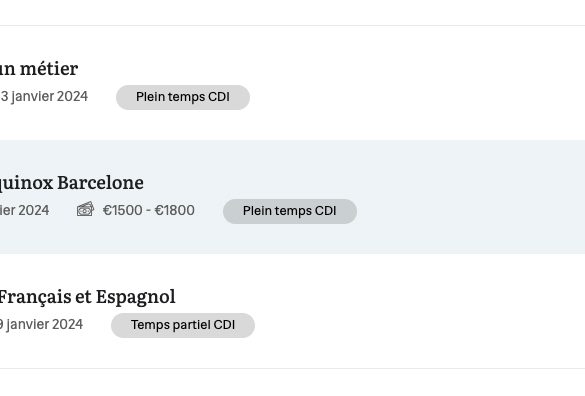Select the Plein temps CDI tag beside the salary
Viewport: 585px width, 396px height.
(x=290, y=211)
